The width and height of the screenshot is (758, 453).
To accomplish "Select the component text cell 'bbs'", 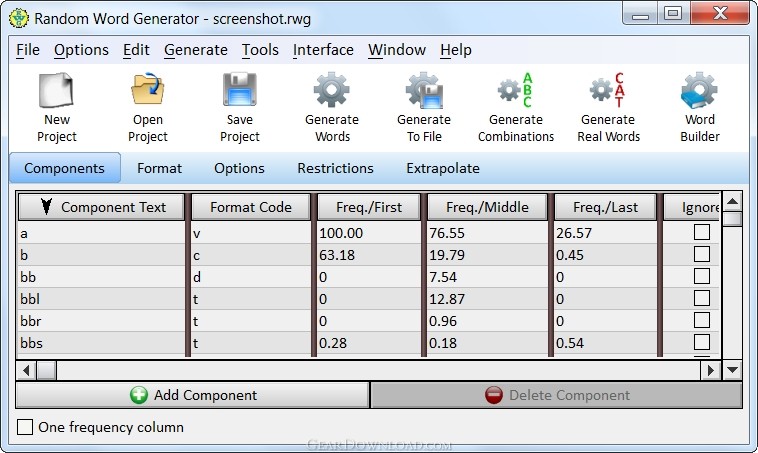I will 101,343.
